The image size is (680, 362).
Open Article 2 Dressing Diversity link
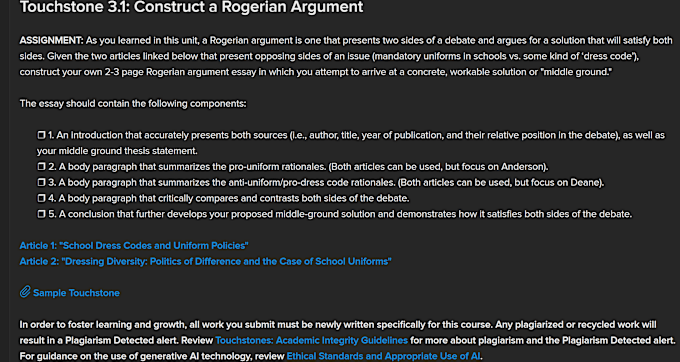coord(205,261)
